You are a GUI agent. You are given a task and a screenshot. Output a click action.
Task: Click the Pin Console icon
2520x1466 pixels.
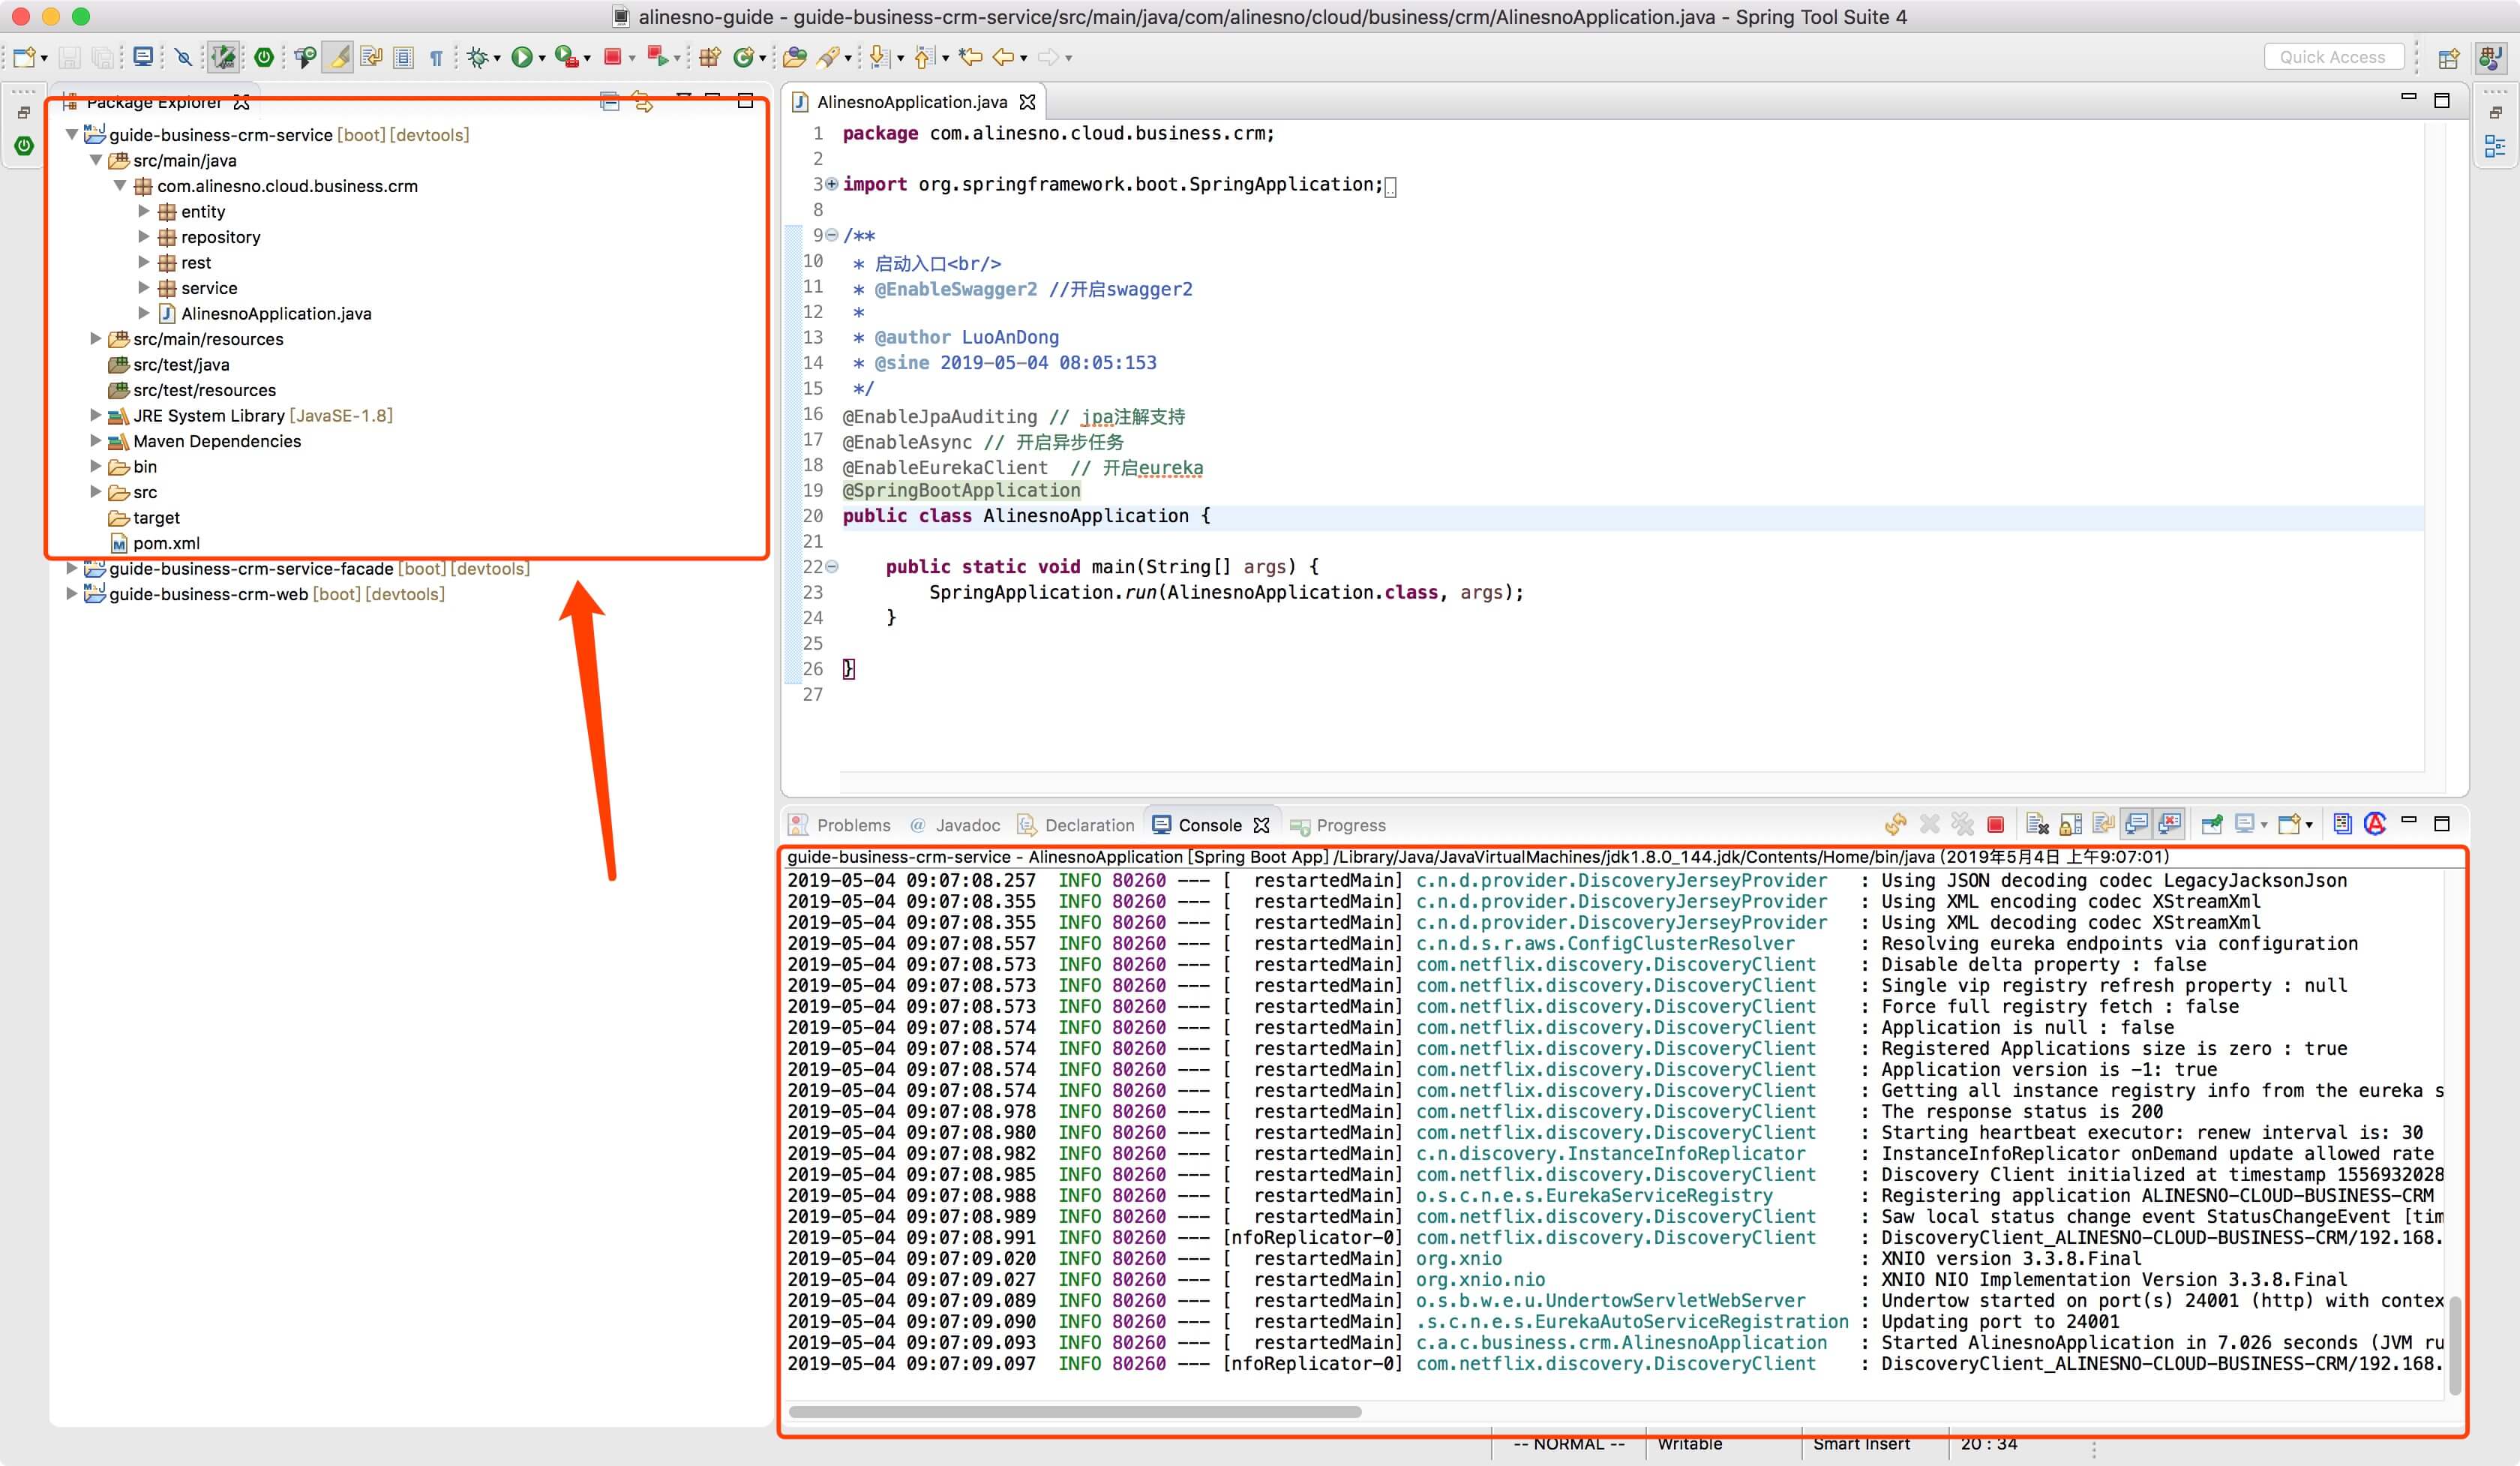point(2212,825)
